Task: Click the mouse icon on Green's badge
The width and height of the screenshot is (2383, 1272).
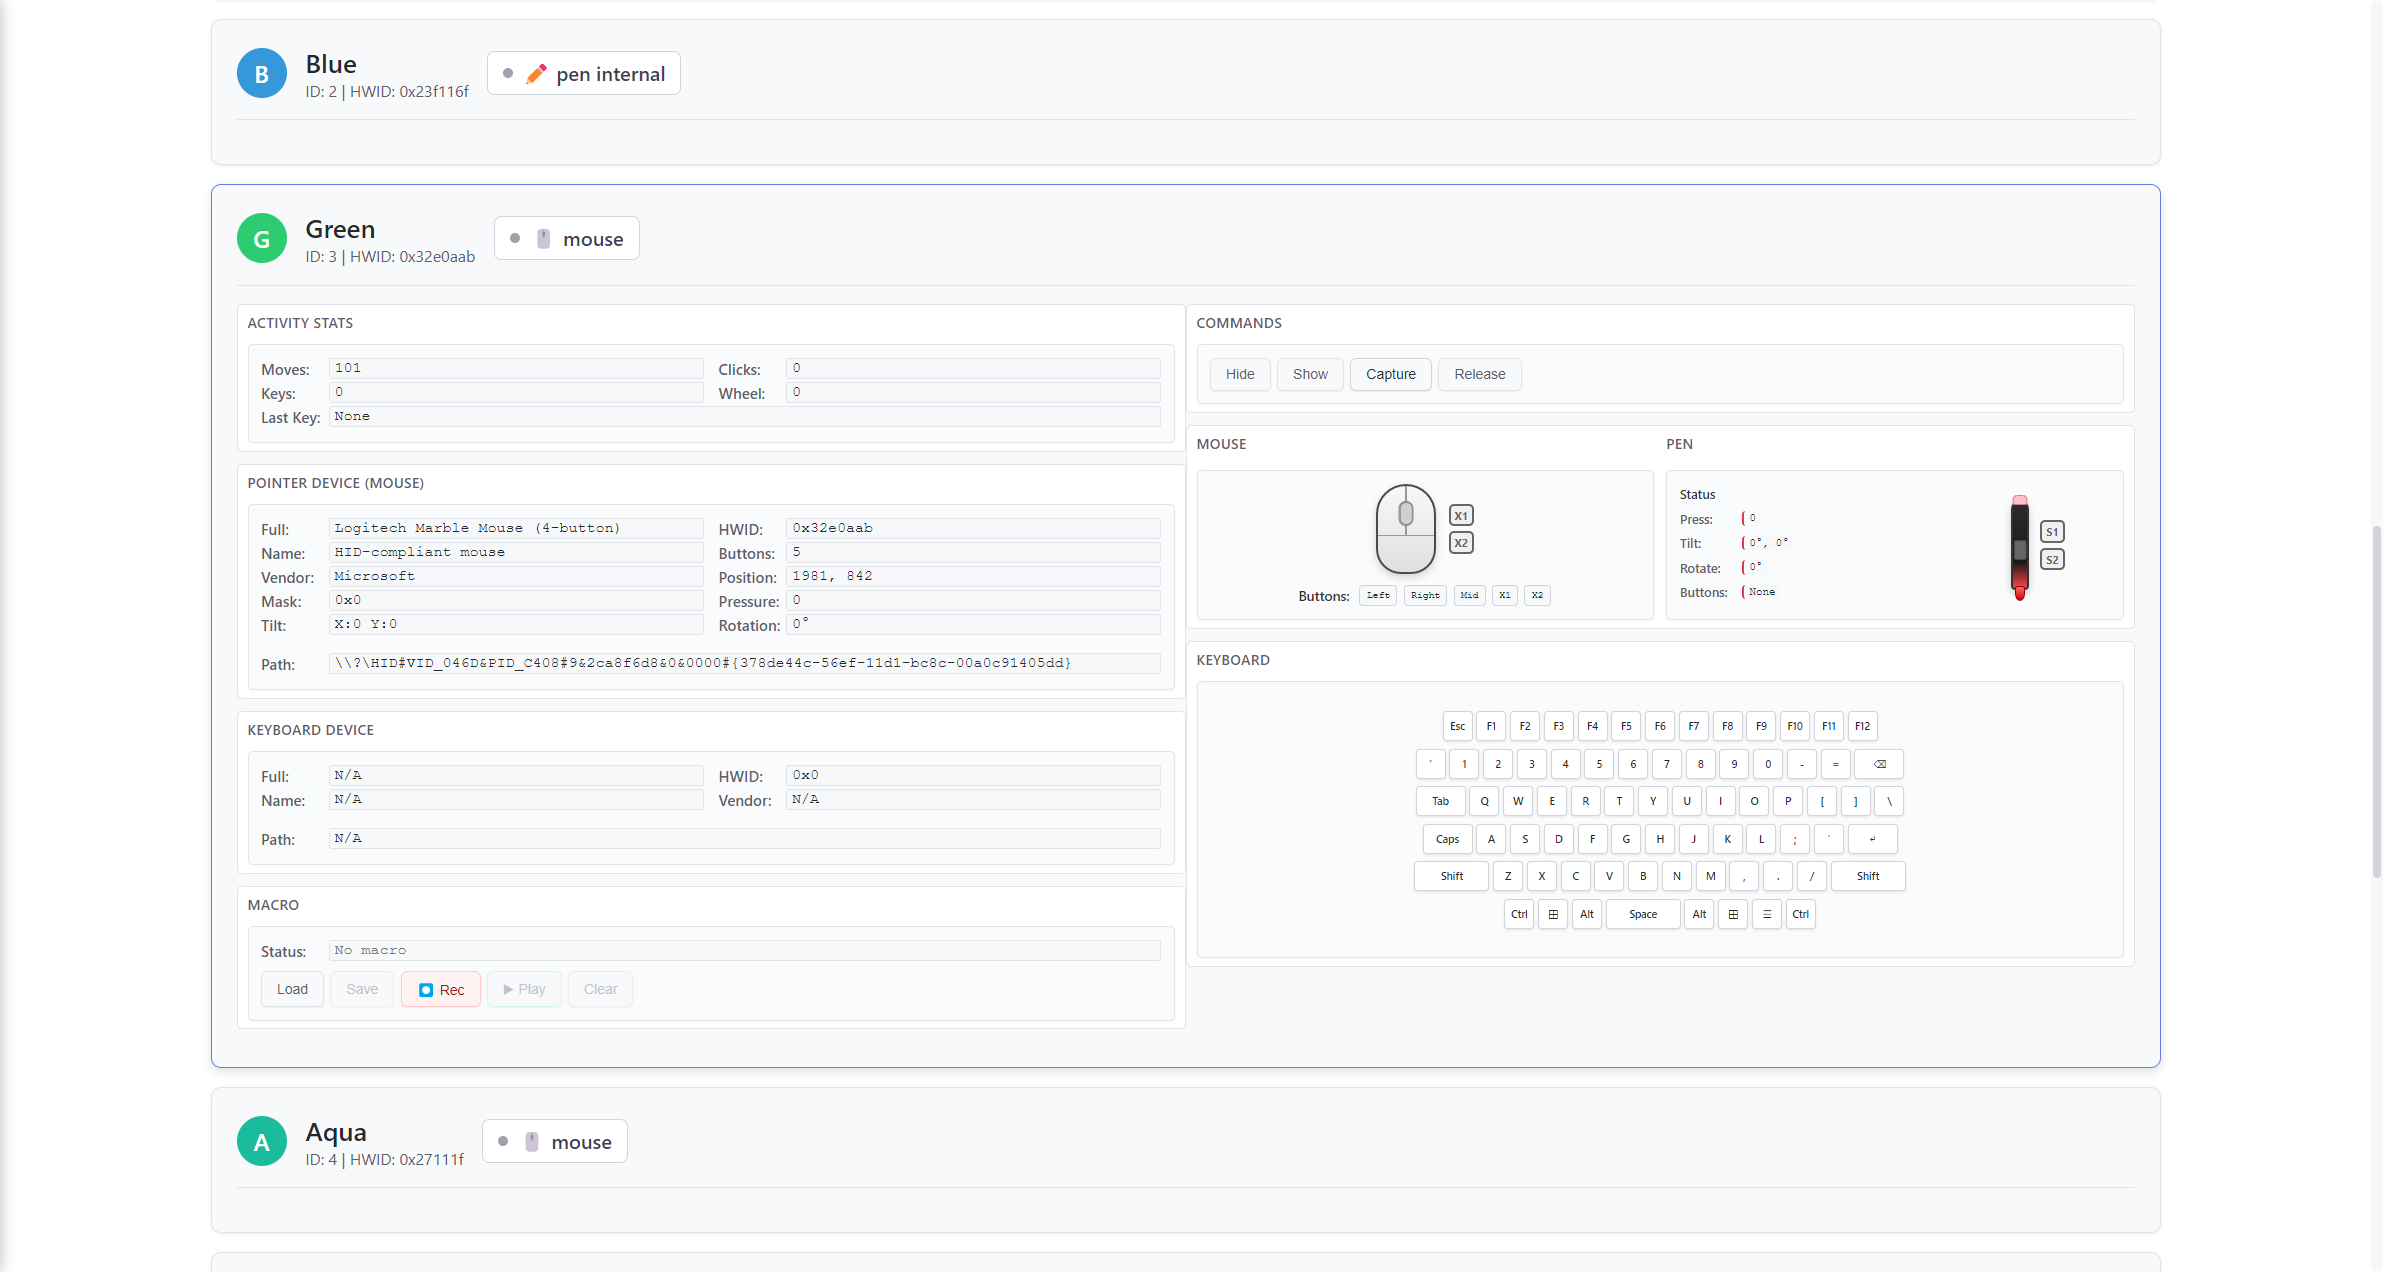Action: (x=541, y=238)
